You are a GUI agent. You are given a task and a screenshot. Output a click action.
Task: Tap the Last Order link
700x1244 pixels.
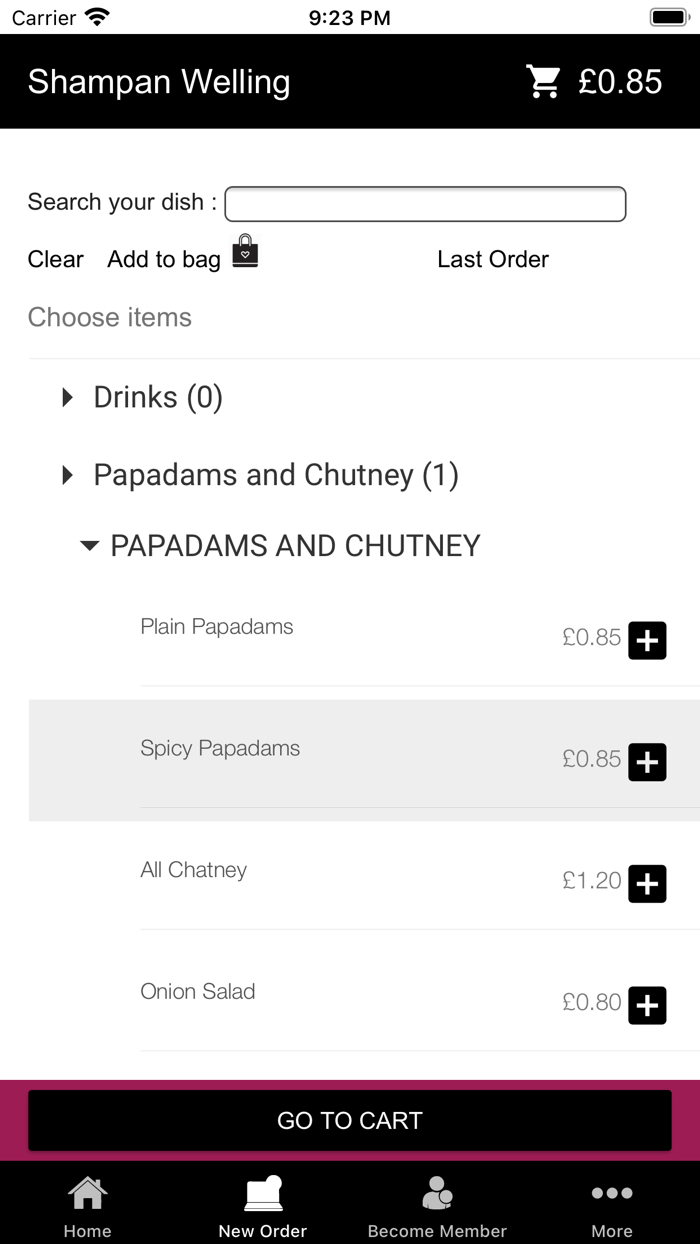point(493,260)
